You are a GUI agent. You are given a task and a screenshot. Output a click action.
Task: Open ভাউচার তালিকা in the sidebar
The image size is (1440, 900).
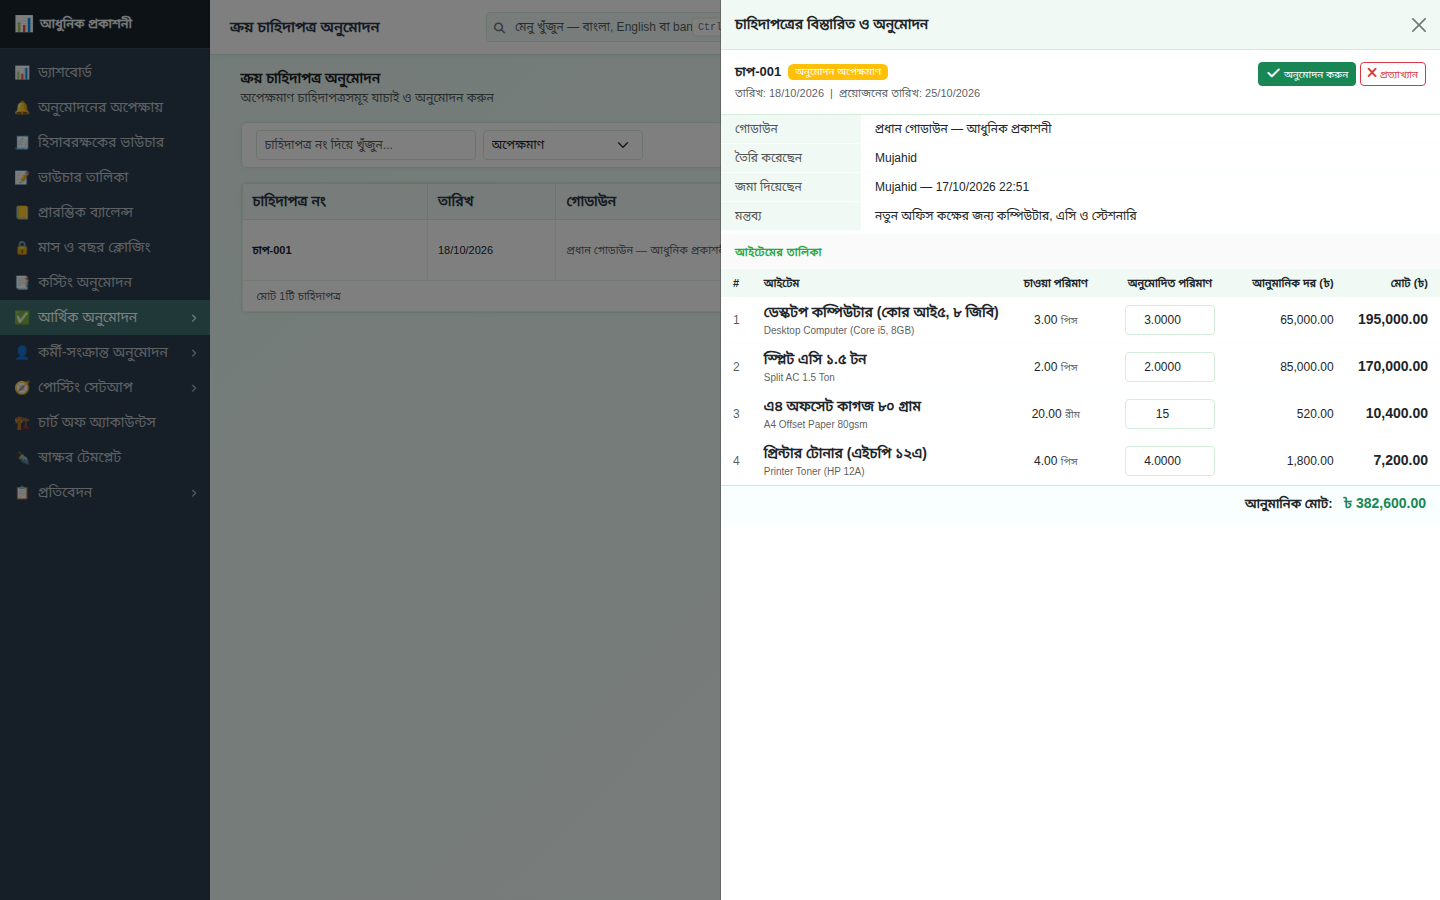(x=105, y=177)
